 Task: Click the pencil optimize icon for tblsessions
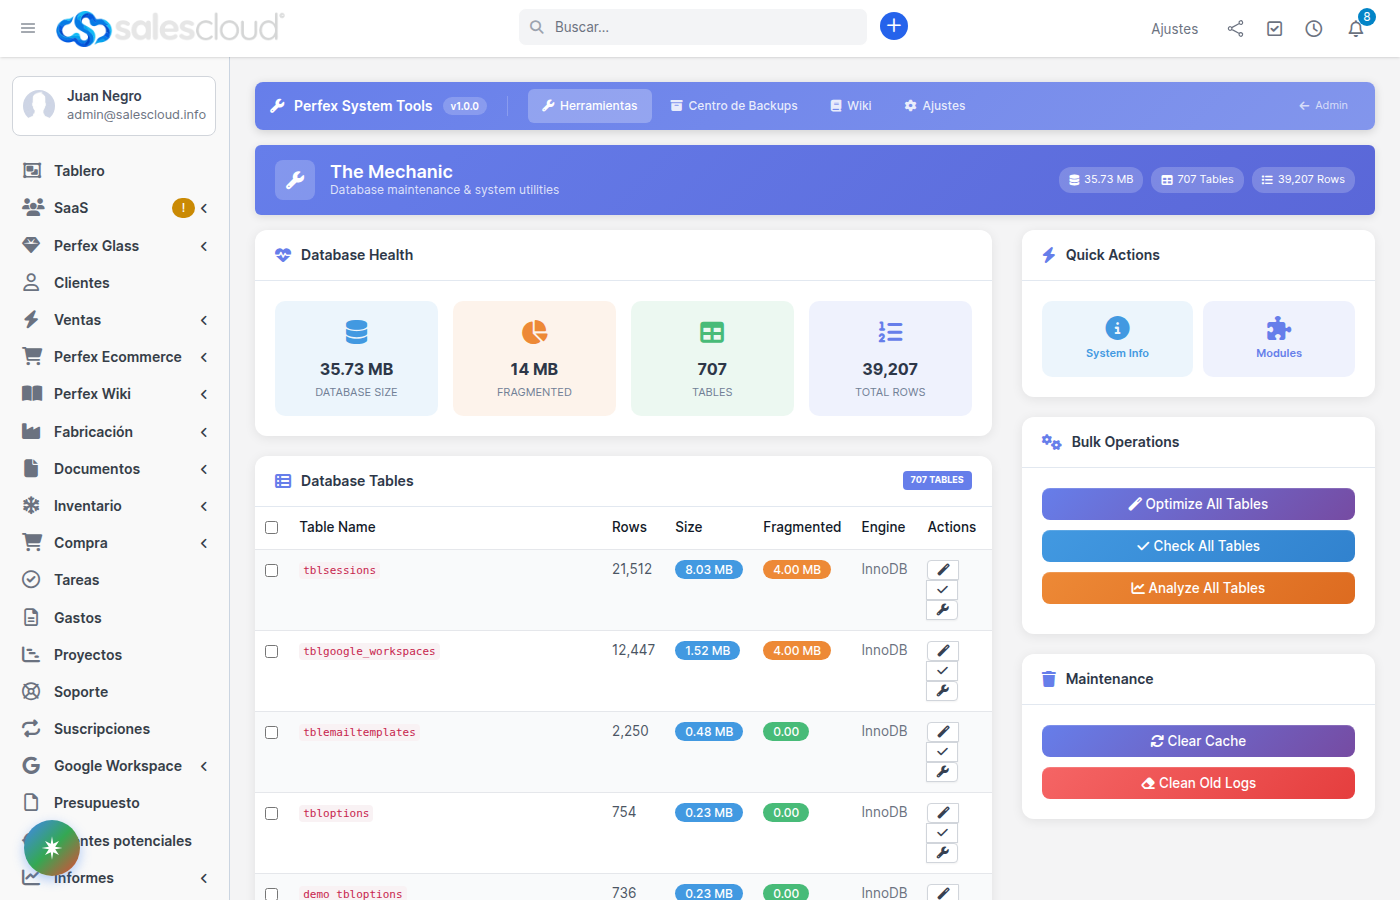coord(942,570)
